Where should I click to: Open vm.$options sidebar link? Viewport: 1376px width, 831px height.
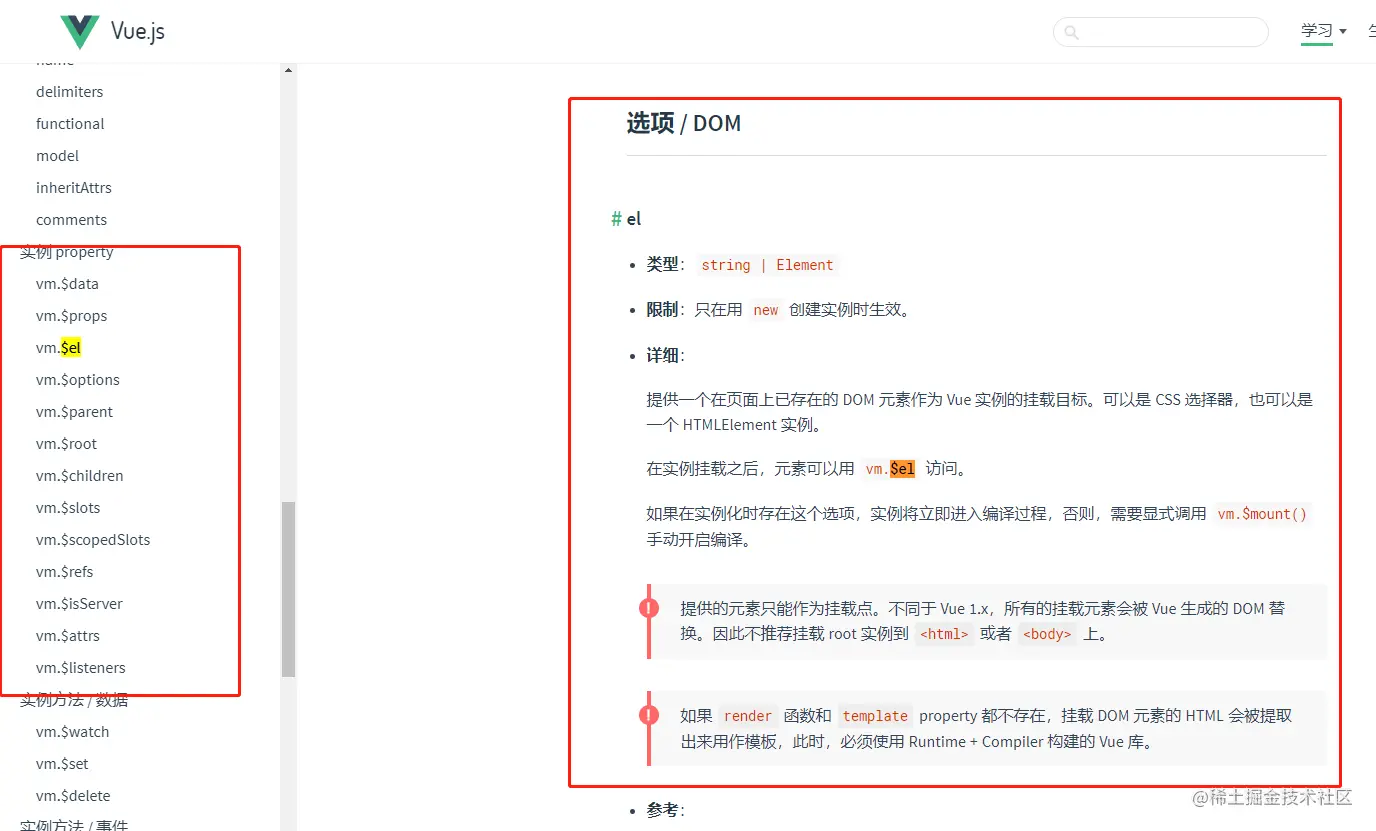coord(78,380)
